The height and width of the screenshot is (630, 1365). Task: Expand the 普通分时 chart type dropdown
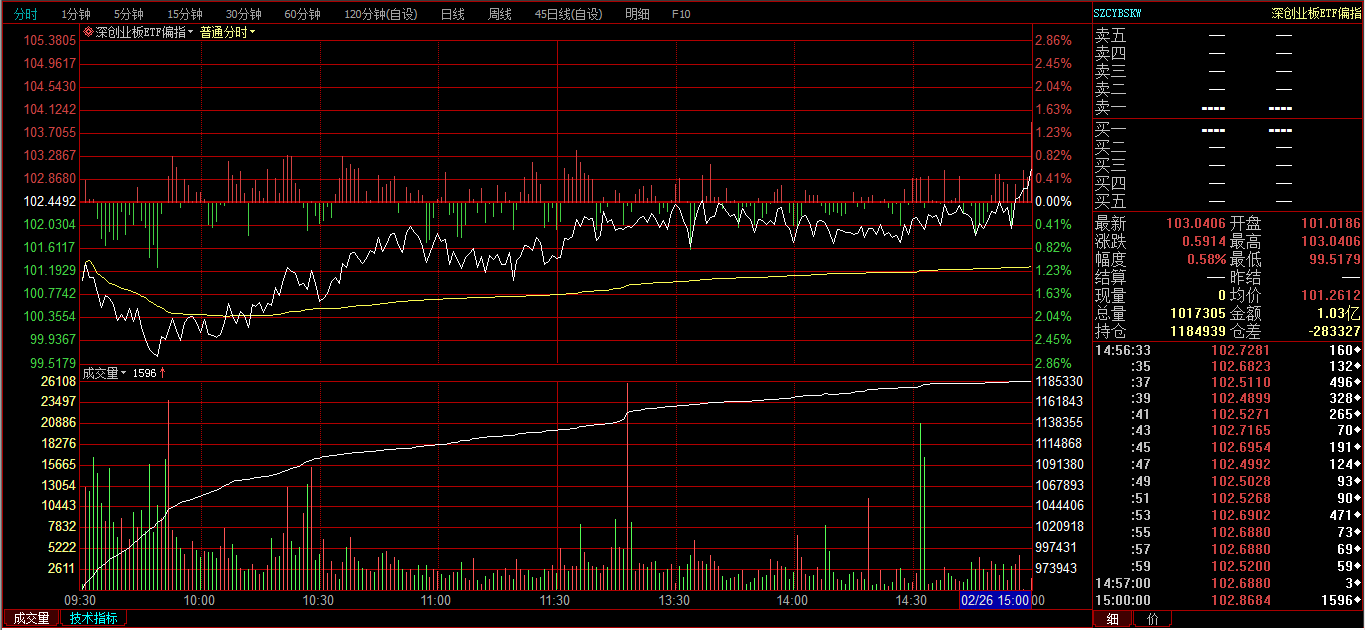(x=227, y=32)
